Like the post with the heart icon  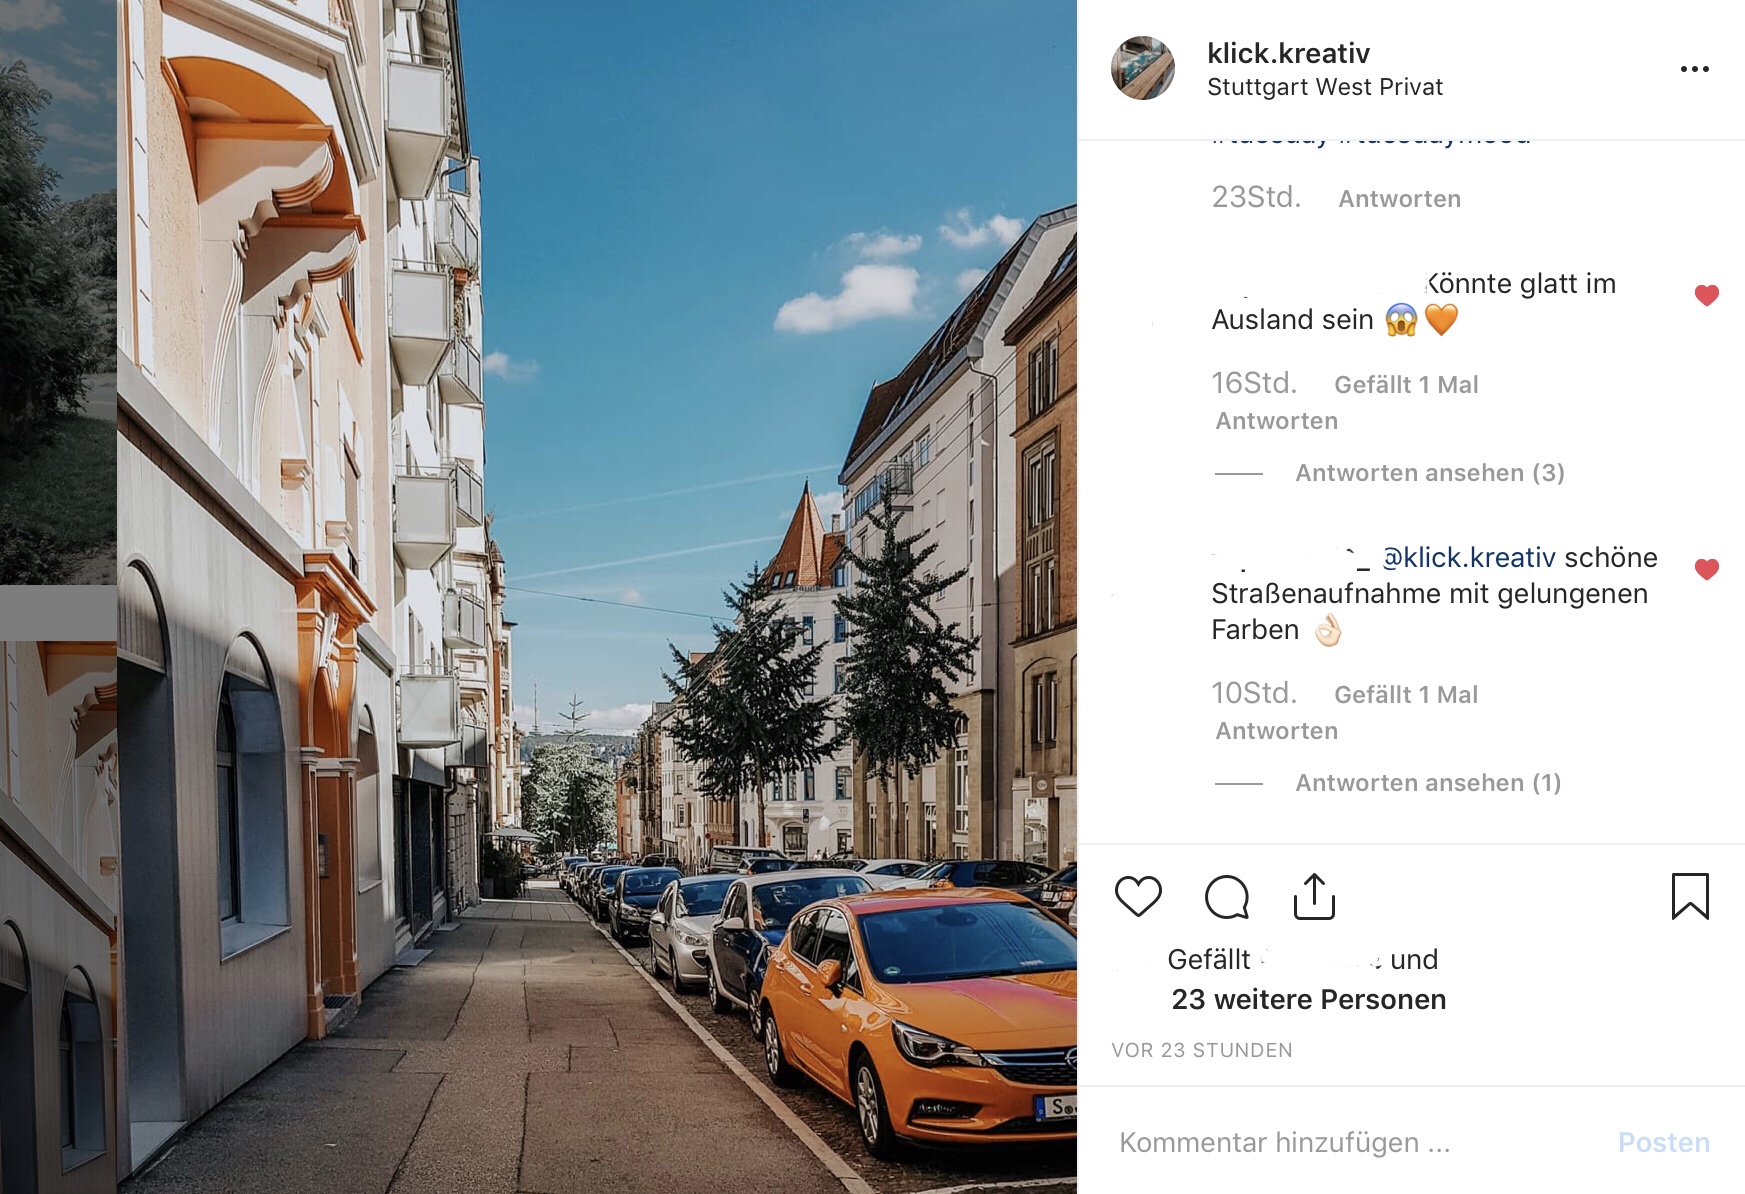[x=1138, y=896]
